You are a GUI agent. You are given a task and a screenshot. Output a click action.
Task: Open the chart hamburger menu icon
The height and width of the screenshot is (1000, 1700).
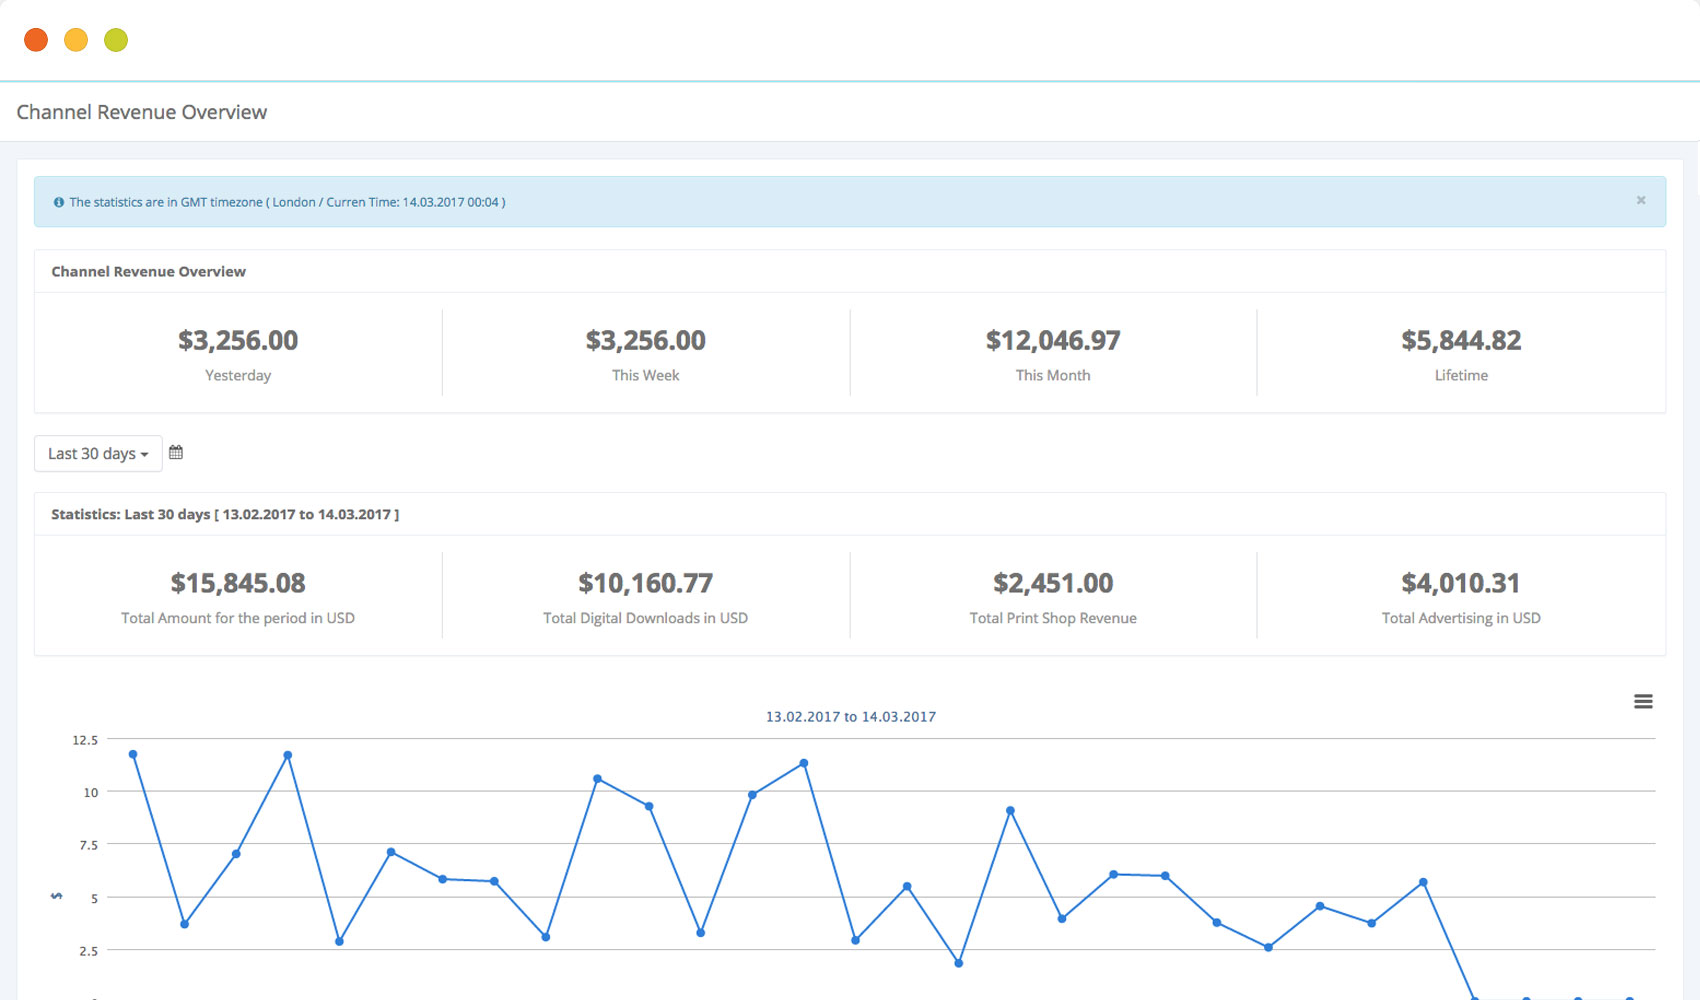[1642, 702]
